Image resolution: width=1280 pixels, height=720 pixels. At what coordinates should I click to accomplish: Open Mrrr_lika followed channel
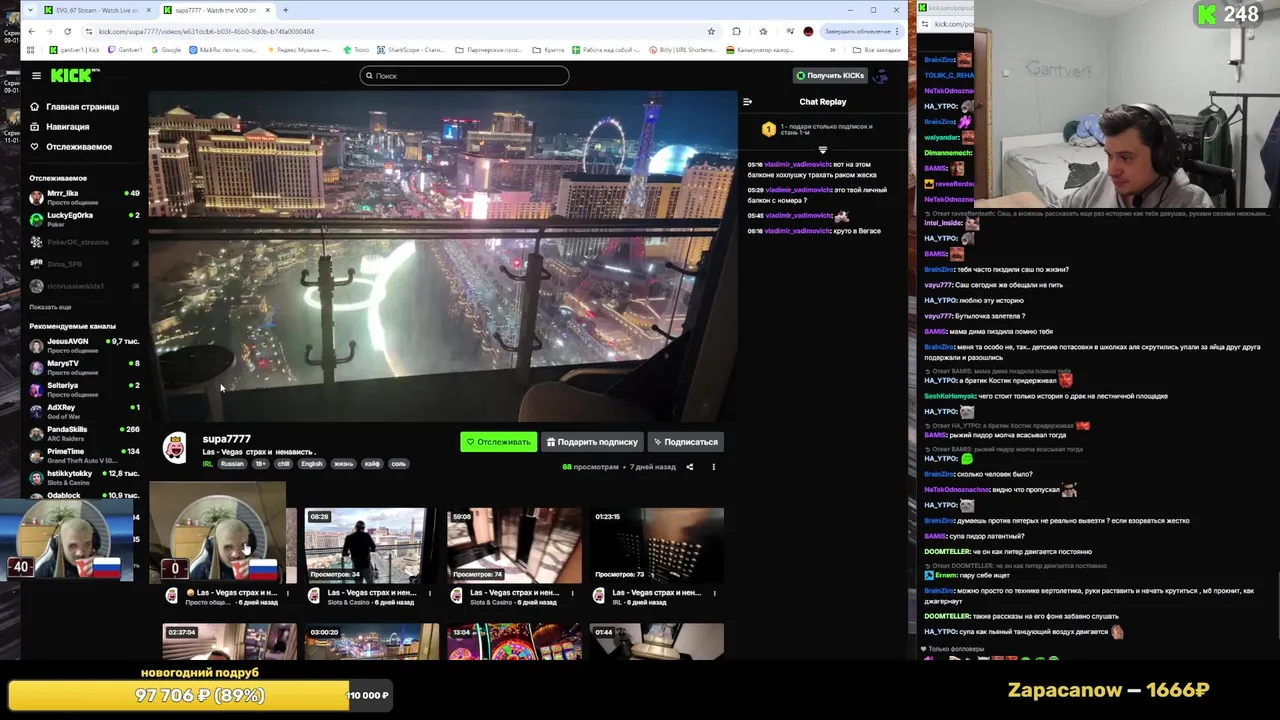click(x=84, y=197)
